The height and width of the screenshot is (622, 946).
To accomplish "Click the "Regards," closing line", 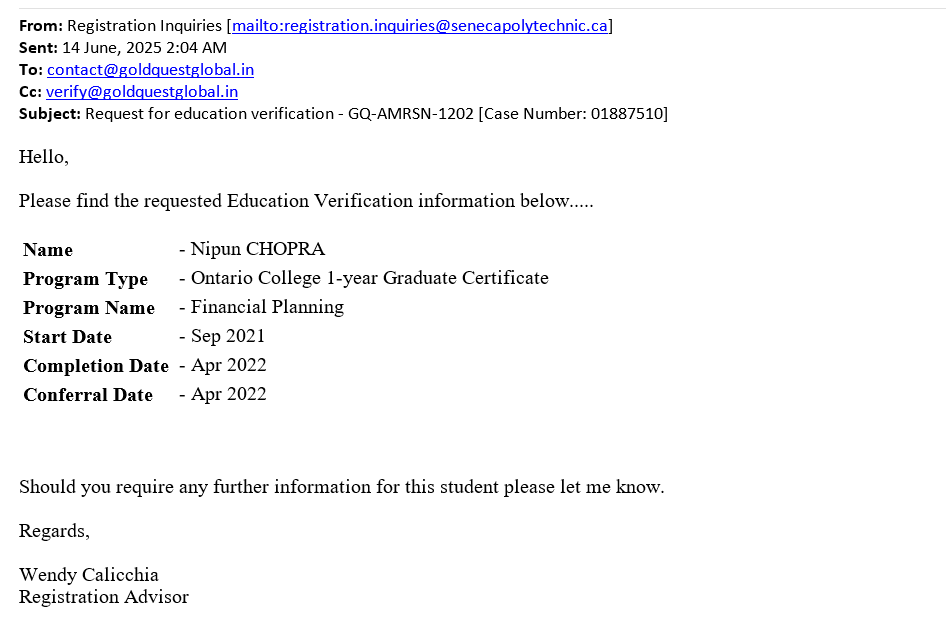I will point(54,531).
